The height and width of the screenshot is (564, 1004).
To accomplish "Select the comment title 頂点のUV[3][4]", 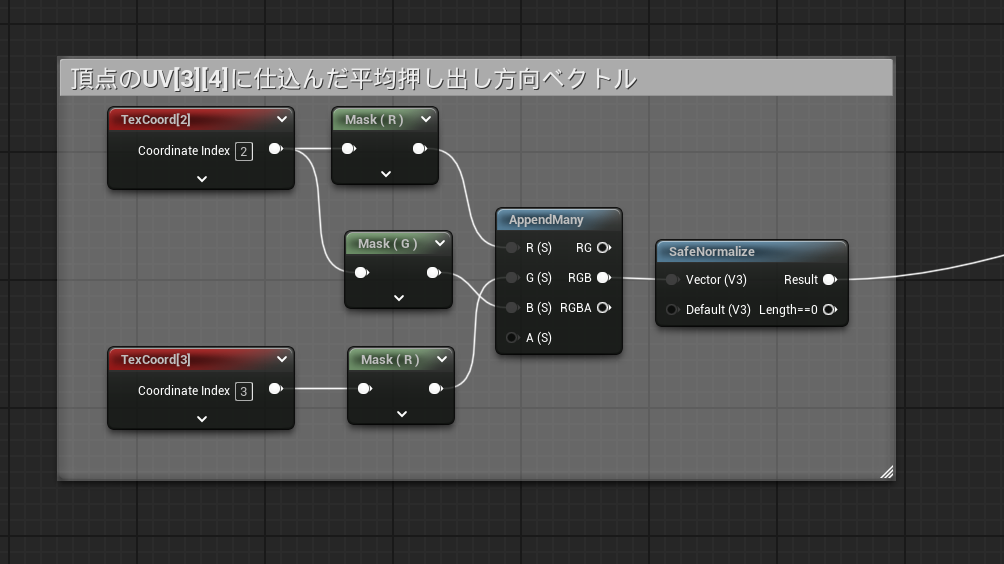I will 354,79.
